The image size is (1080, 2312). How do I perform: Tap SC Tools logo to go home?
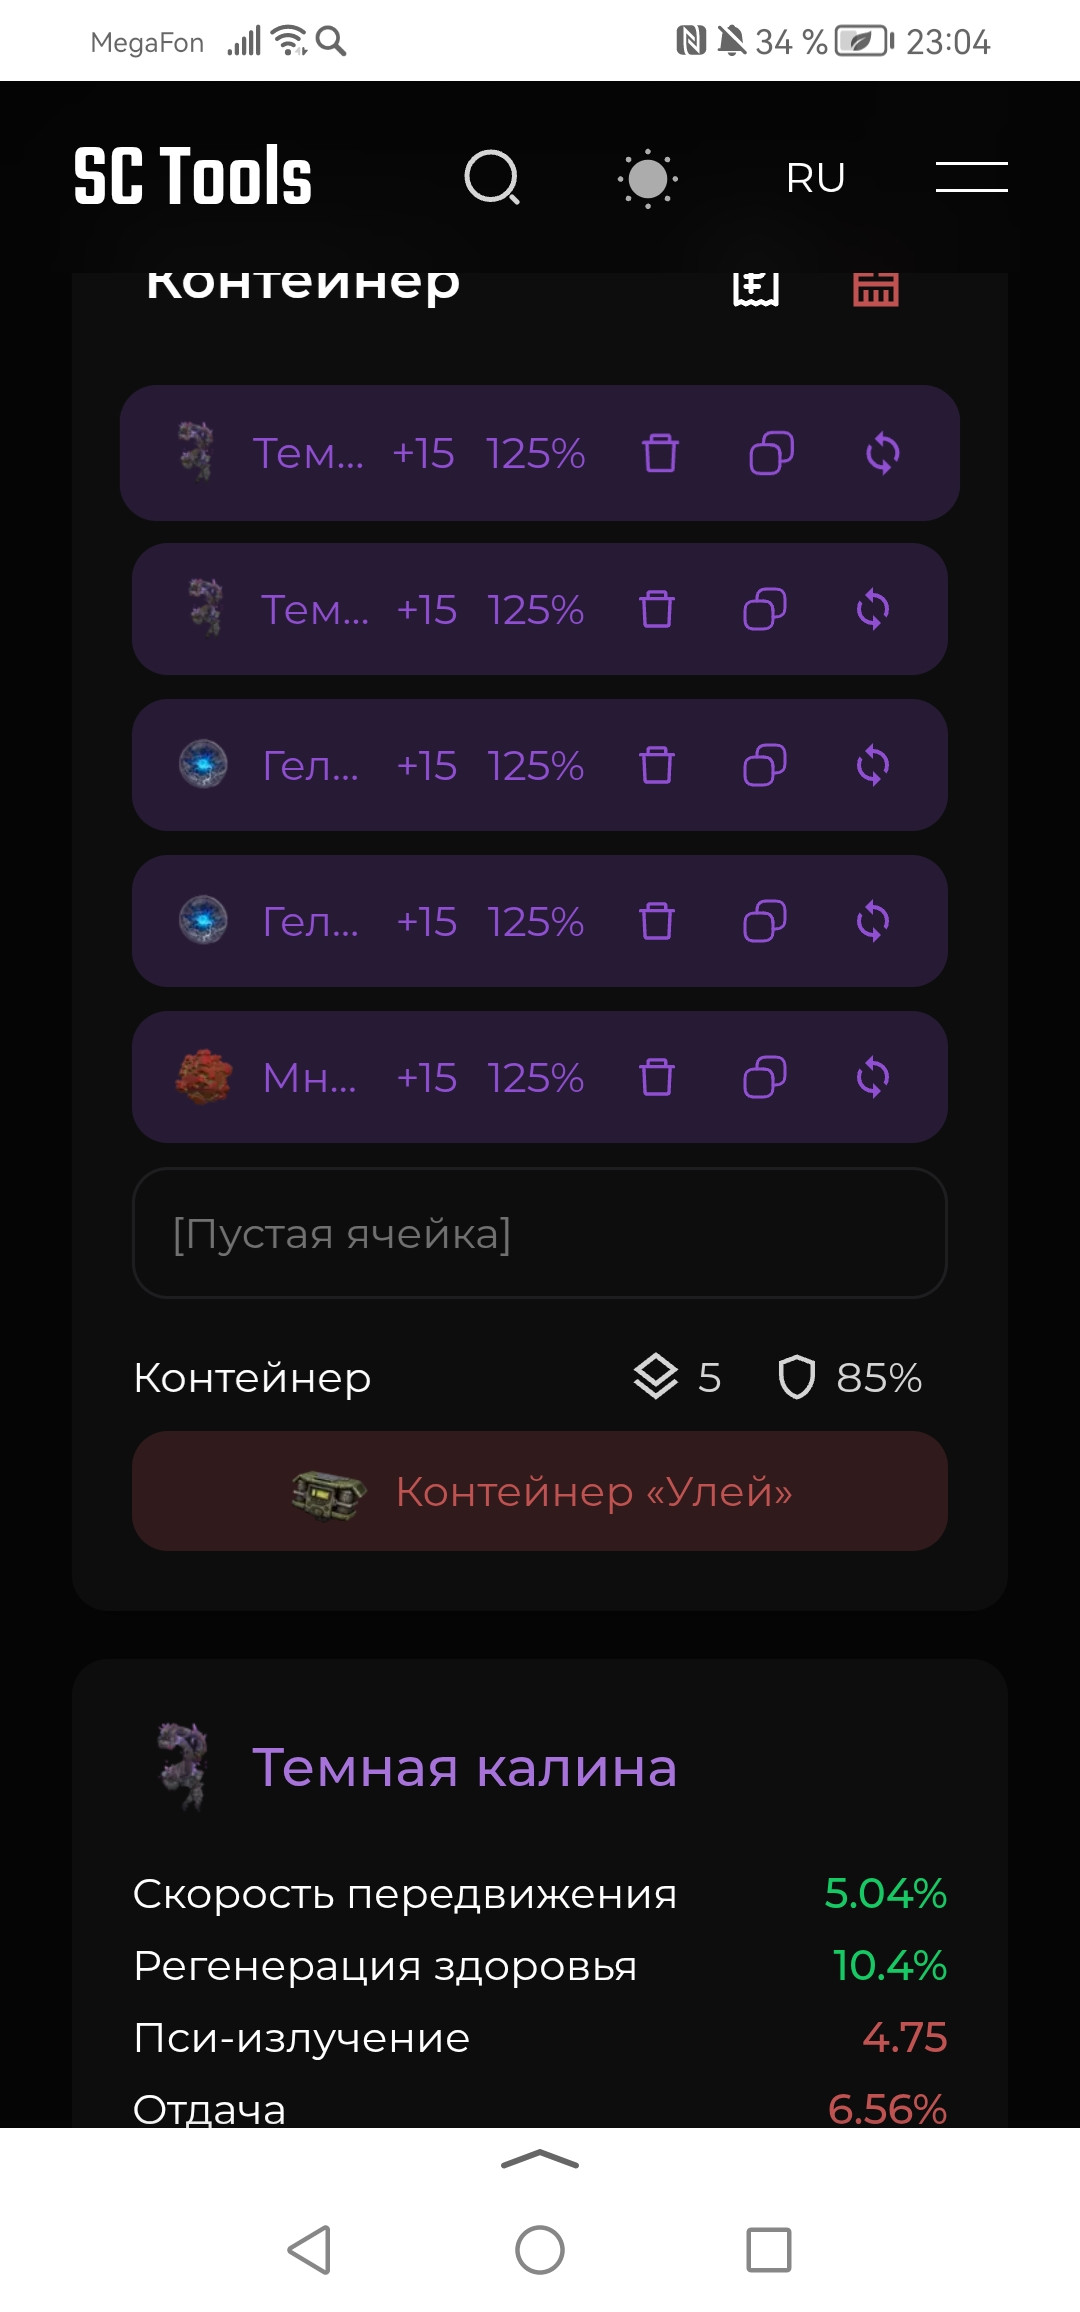click(x=193, y=177)
